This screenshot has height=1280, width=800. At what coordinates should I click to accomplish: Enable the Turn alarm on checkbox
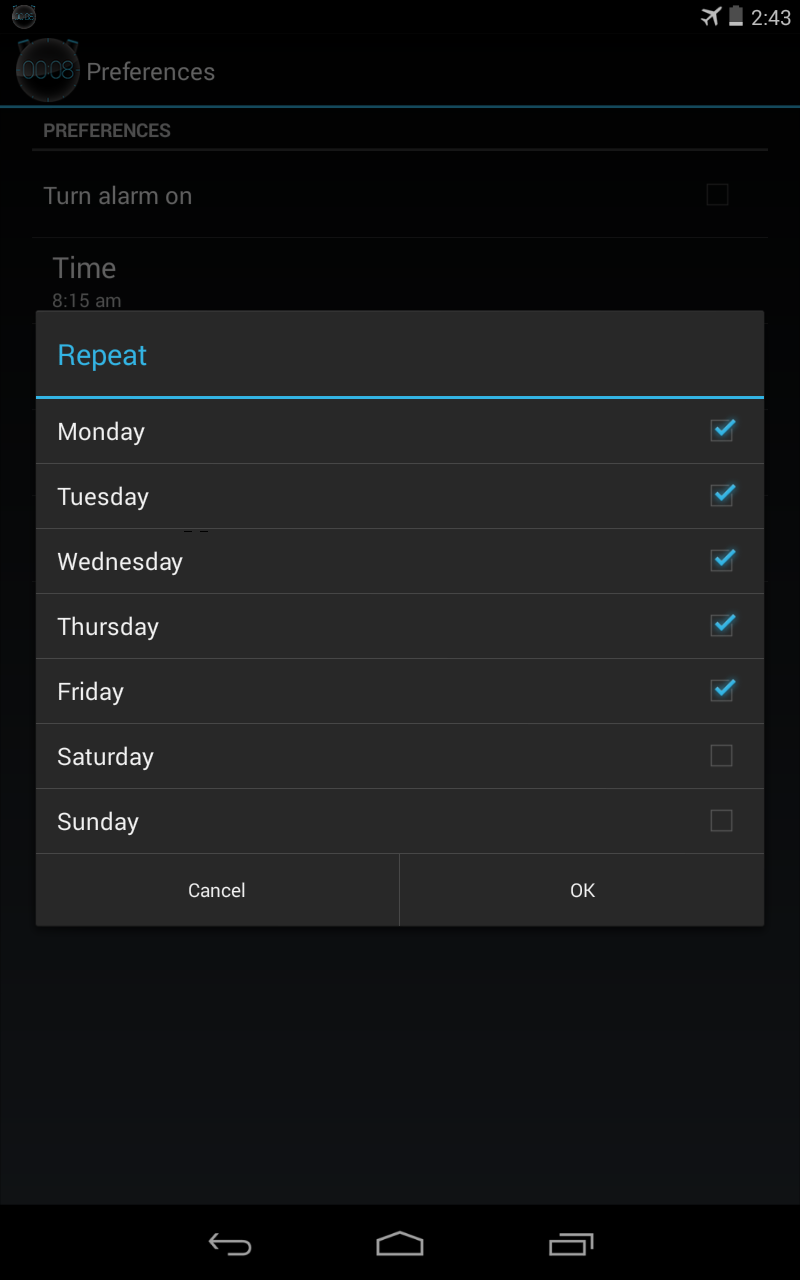(x=717, y=195)
